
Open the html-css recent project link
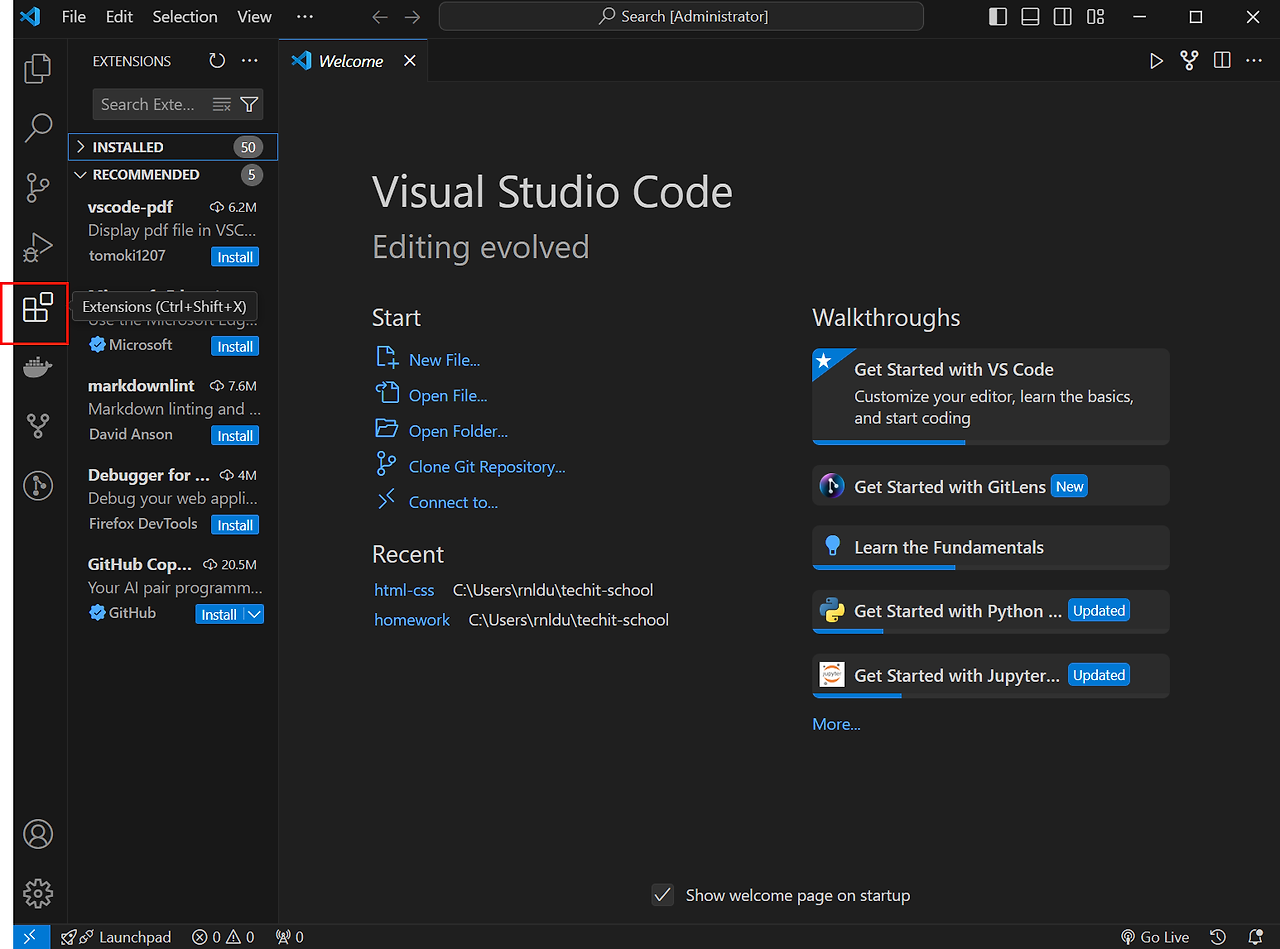404,590
